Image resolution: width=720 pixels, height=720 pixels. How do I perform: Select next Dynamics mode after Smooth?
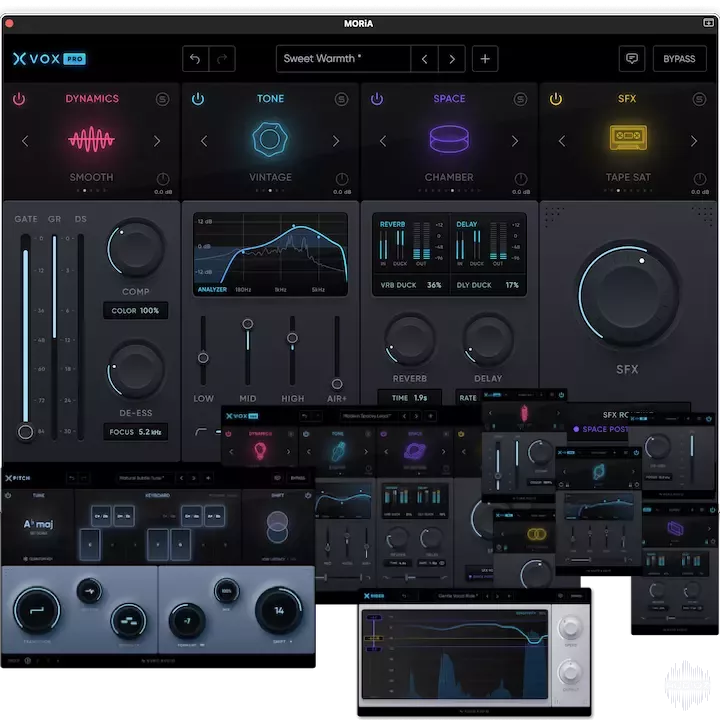point(157,141)
